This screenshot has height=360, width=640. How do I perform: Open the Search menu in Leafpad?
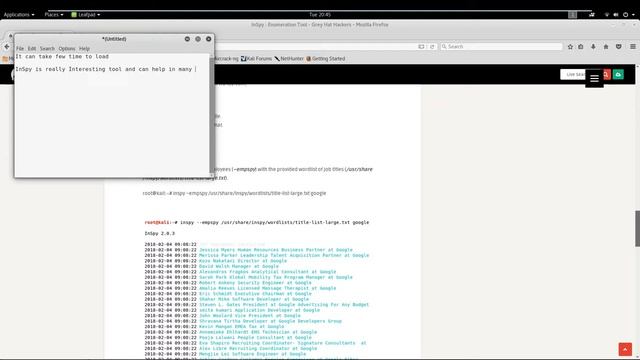[x=47, y=49]
